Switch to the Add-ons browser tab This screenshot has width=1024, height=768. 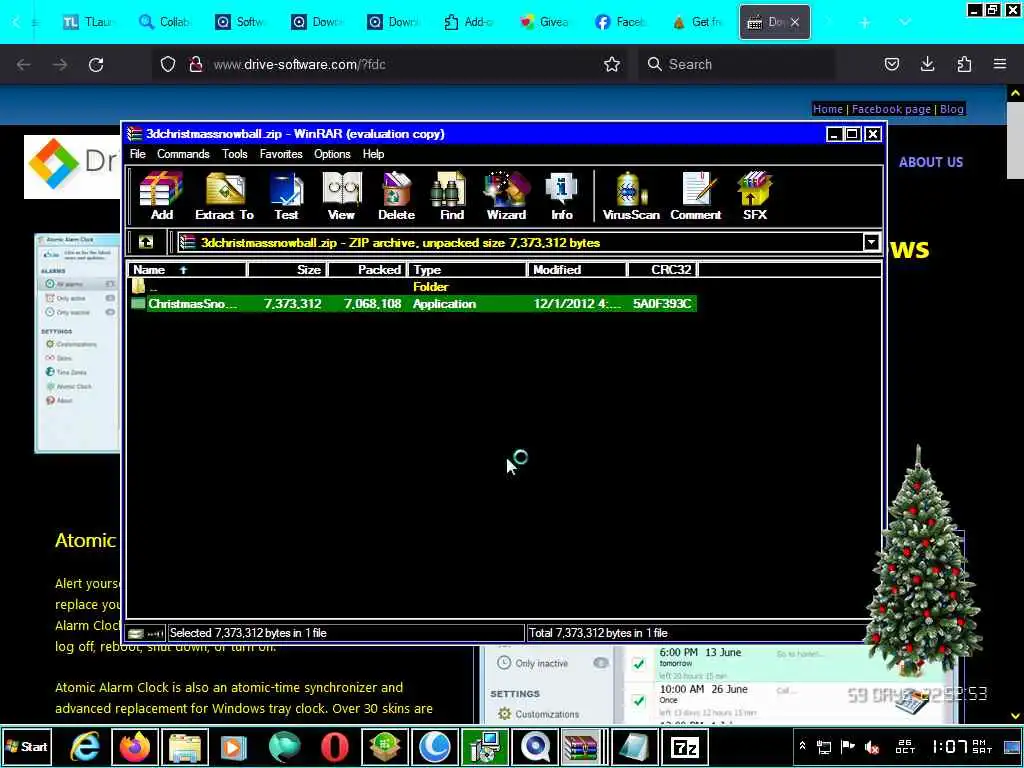pos(468,22)
